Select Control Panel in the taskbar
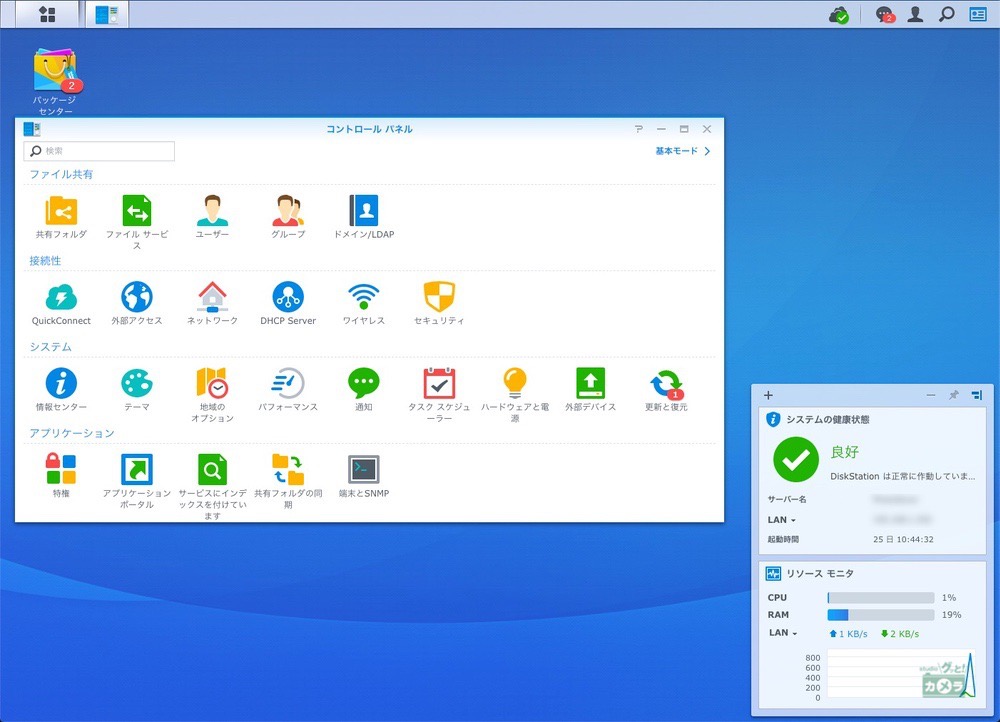 (x=107, y=14)
